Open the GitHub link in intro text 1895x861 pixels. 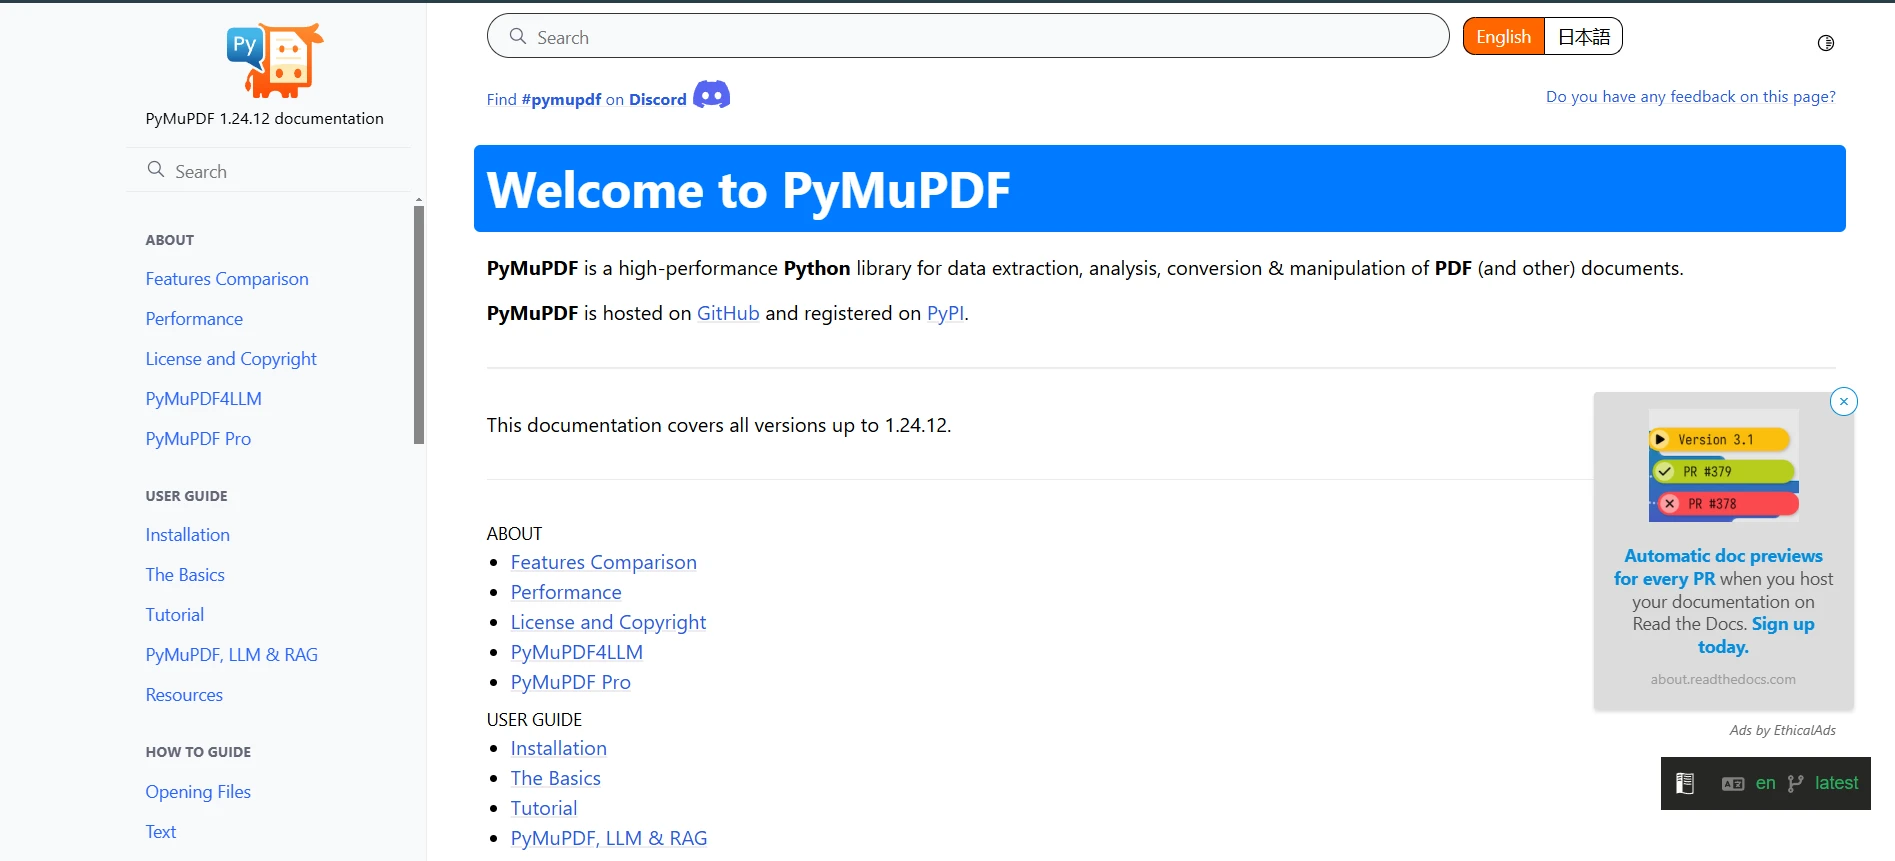728,313
